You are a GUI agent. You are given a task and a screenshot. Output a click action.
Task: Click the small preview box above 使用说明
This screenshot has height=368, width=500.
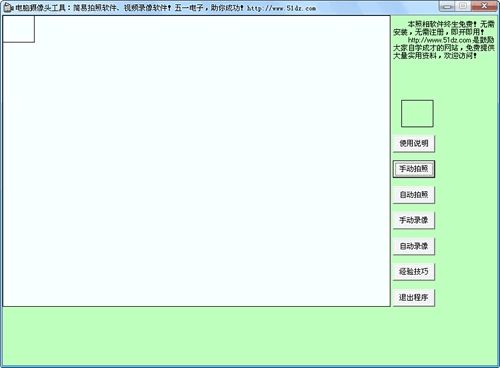pos(417,114)
